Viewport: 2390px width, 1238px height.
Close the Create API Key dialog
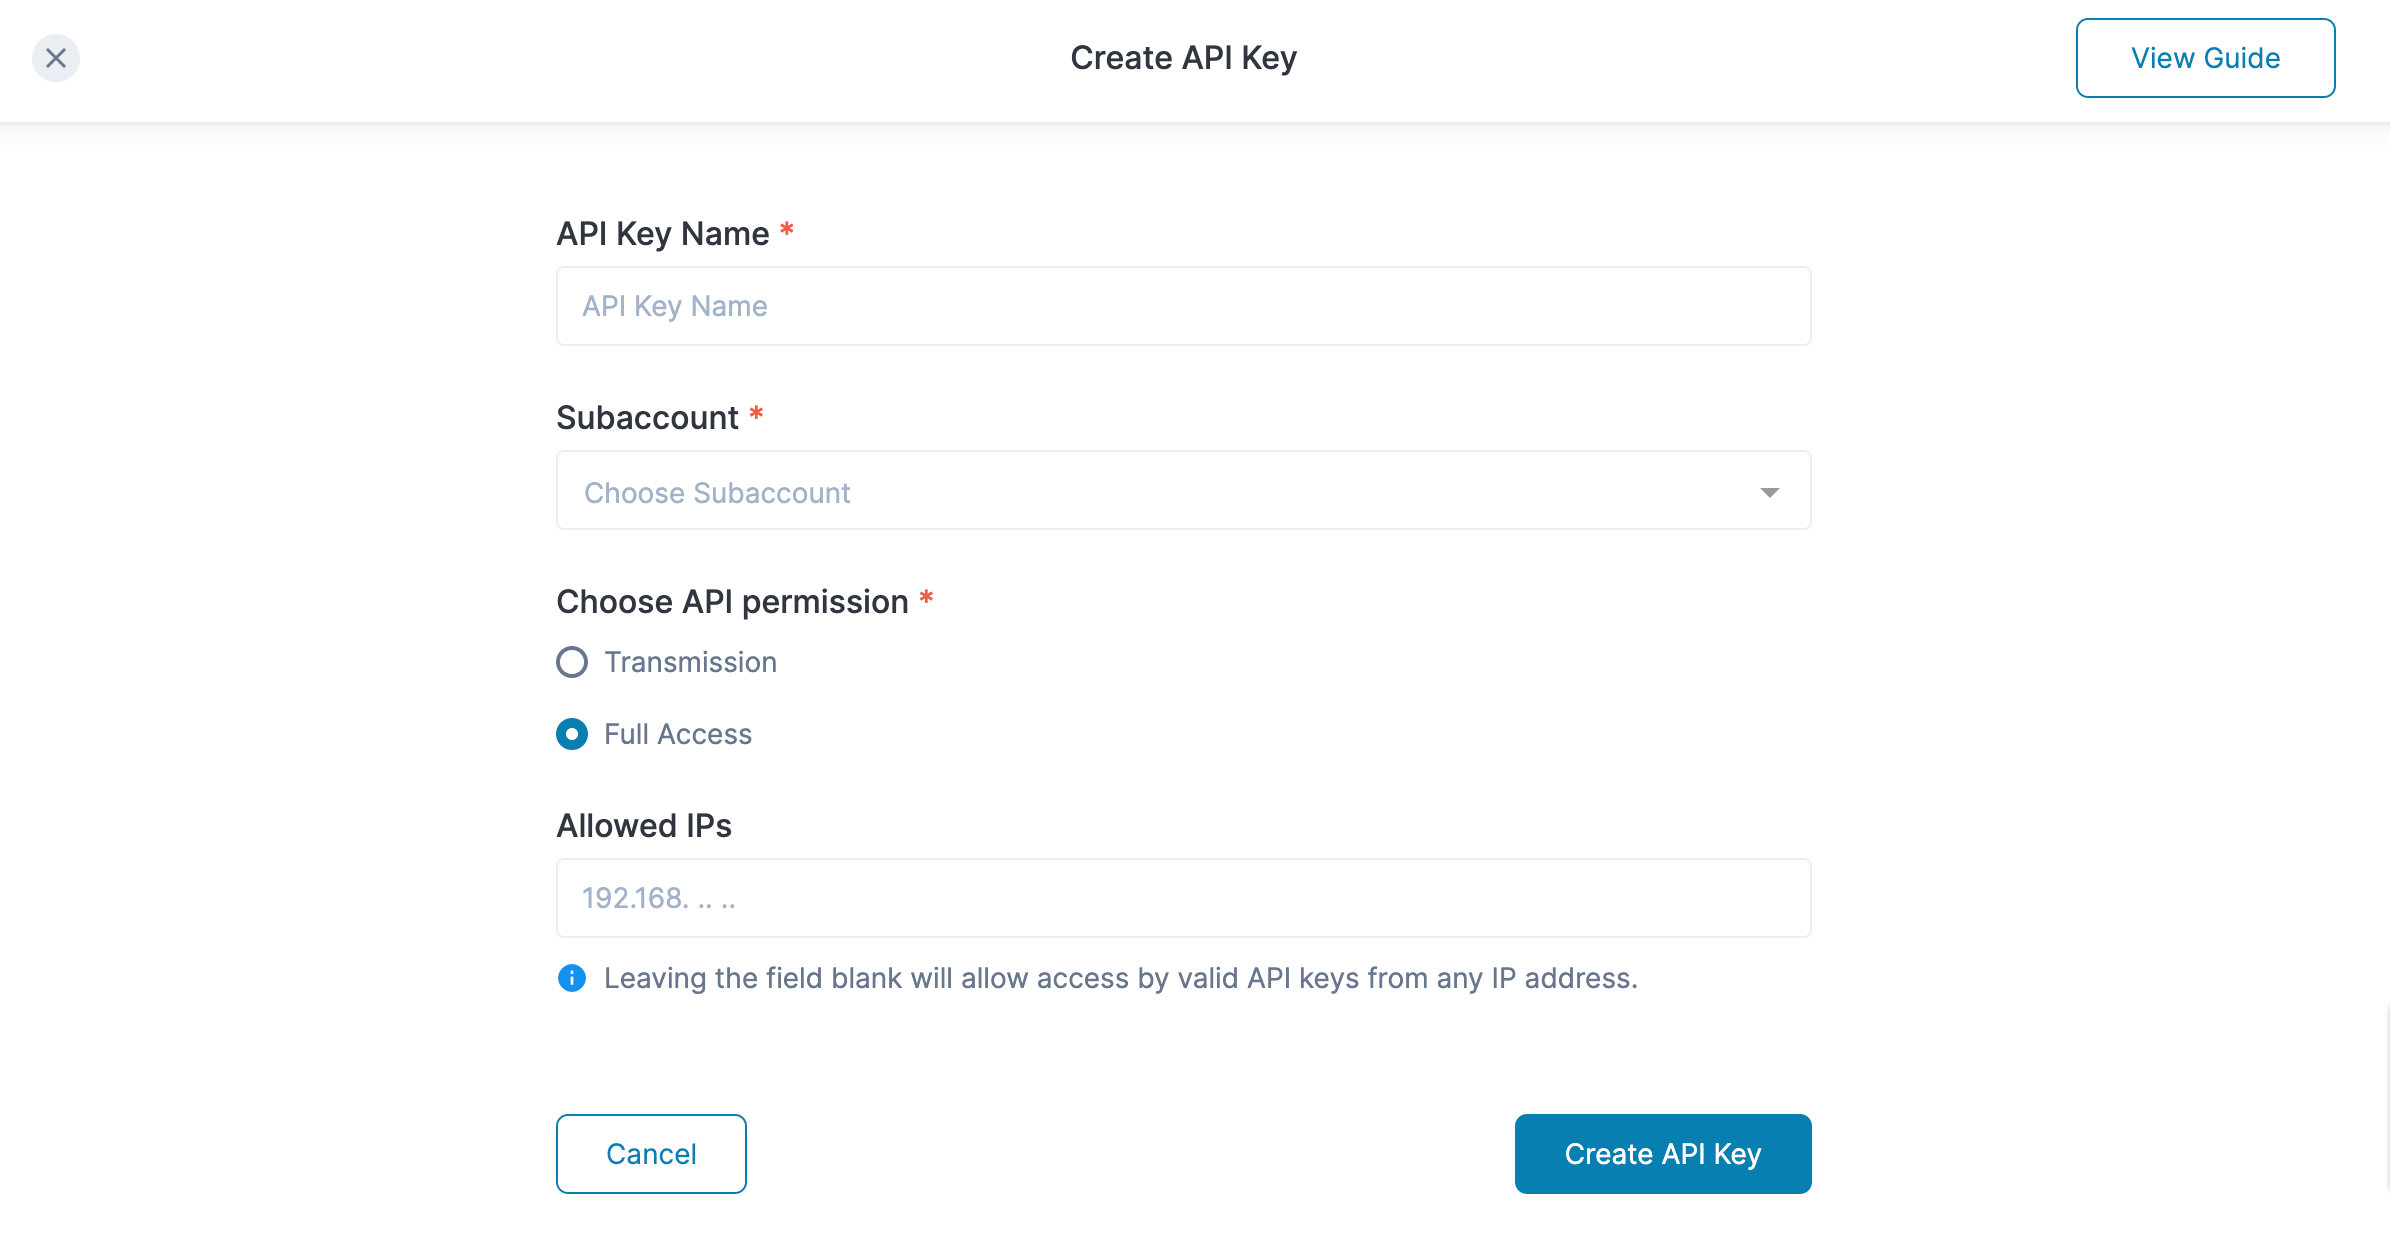click(56, 58)
